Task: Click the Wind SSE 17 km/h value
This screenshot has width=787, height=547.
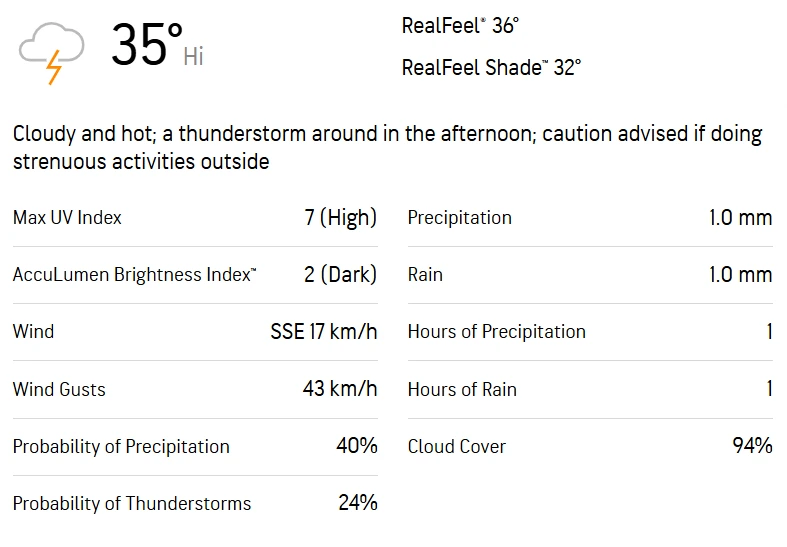Action: click(x=324, y=332)
